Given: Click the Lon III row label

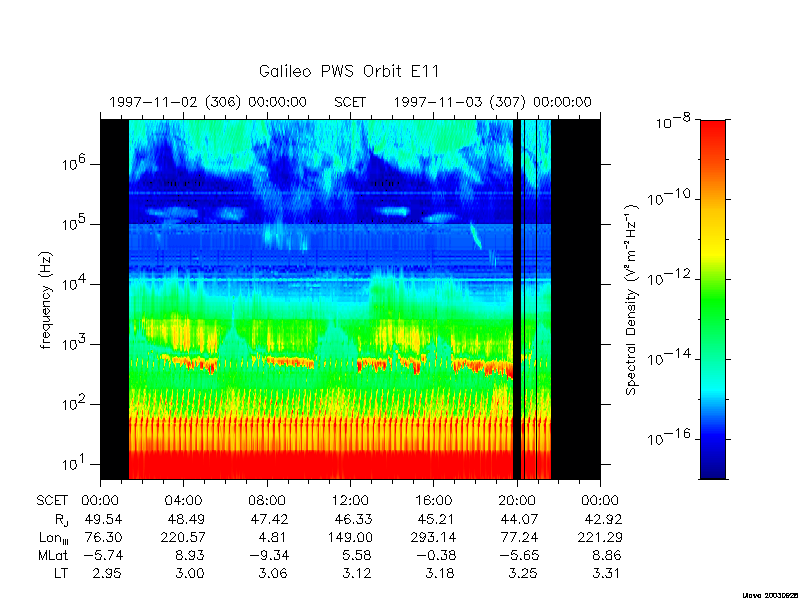Looking at the screenshot, I should pyautogui.click(x=54, y=538).
